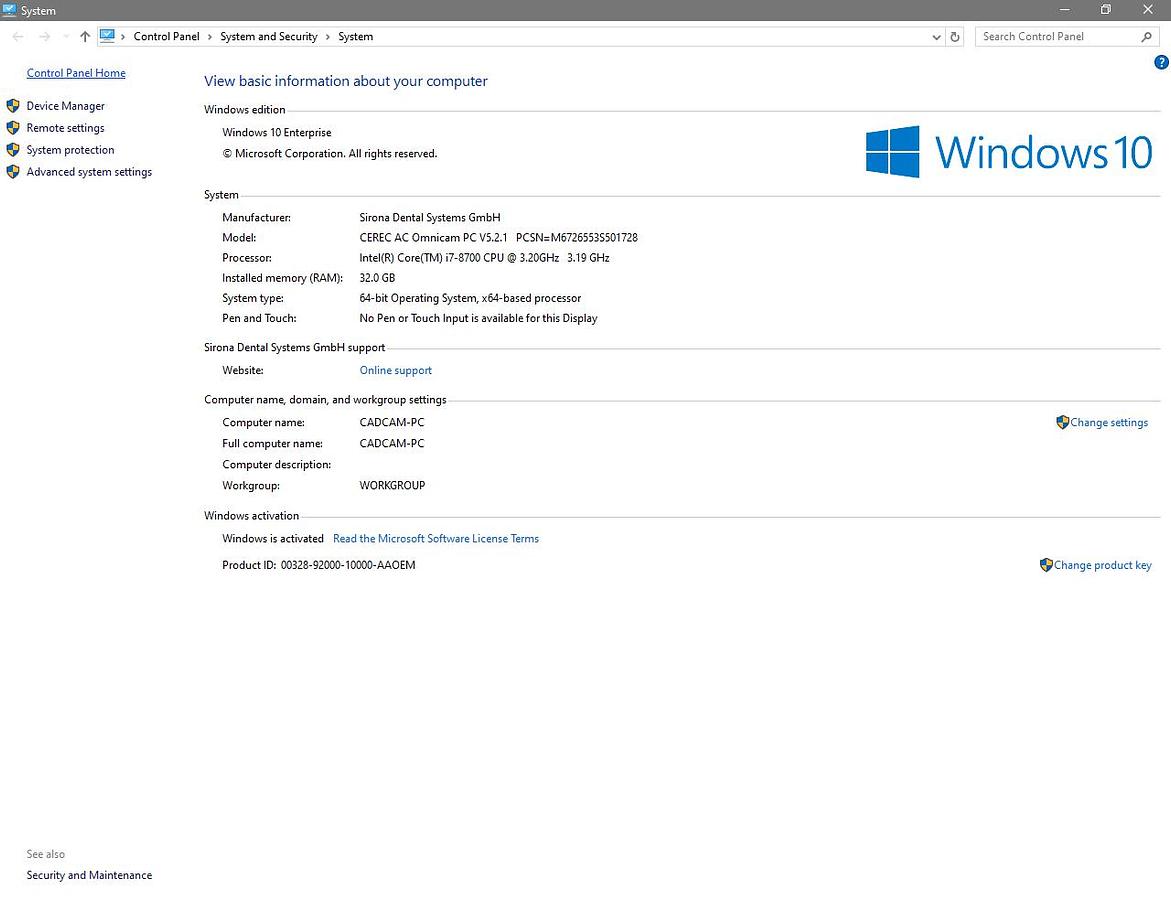Image resolution: width=1171 pixels, height=900 pixels.
Task: Open help with the blue question mark
Action: [x=1161, y=62]
